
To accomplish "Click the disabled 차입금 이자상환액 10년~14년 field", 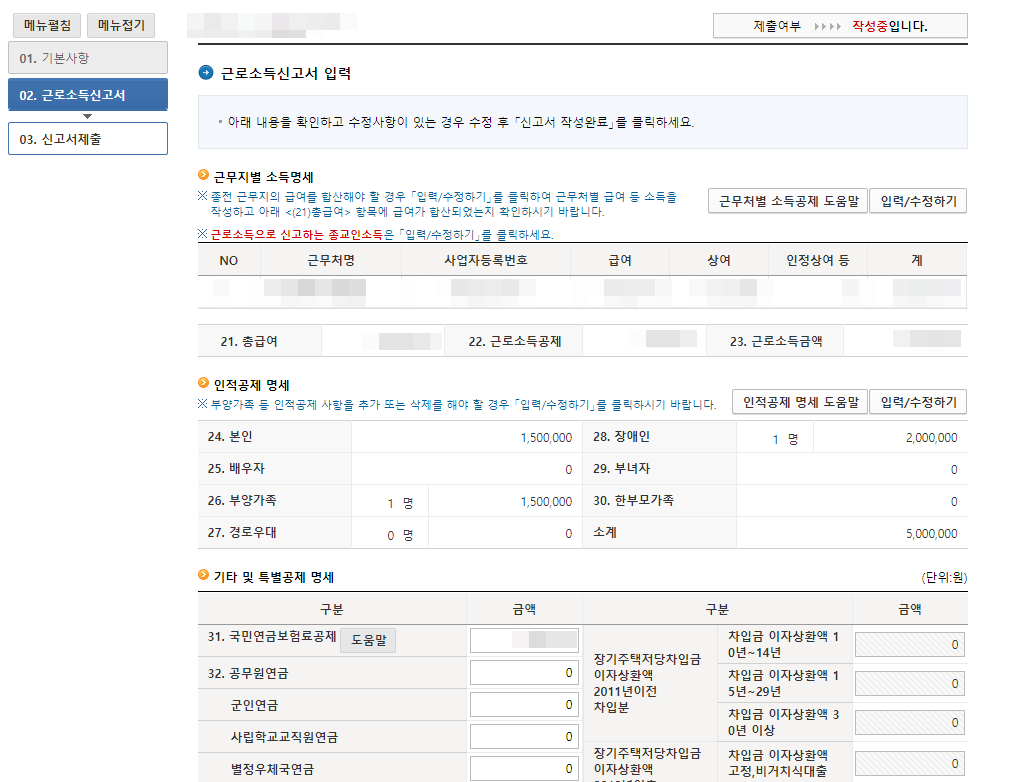I will click(910, 645).
